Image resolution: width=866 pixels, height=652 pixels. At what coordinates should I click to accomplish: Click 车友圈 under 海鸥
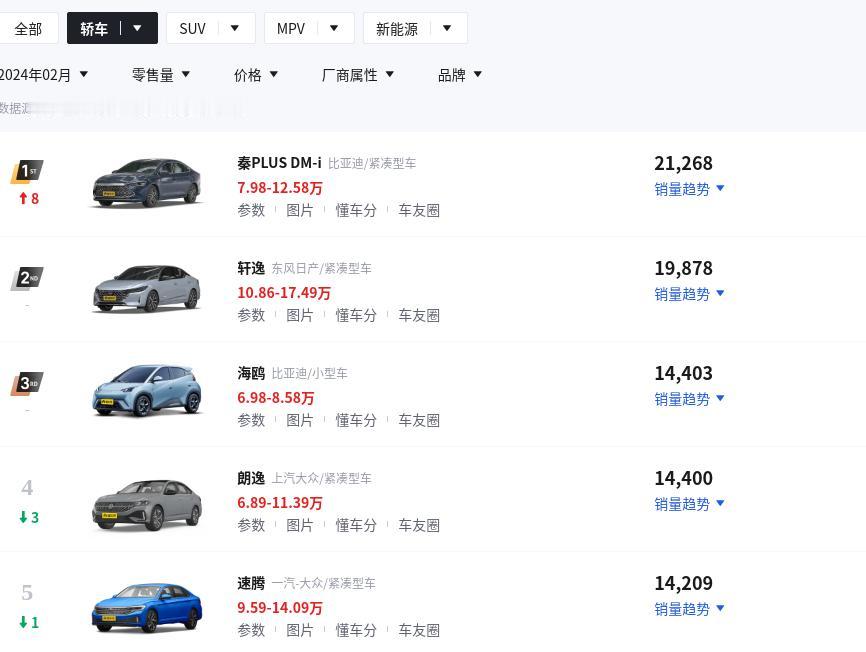[419, 420]
